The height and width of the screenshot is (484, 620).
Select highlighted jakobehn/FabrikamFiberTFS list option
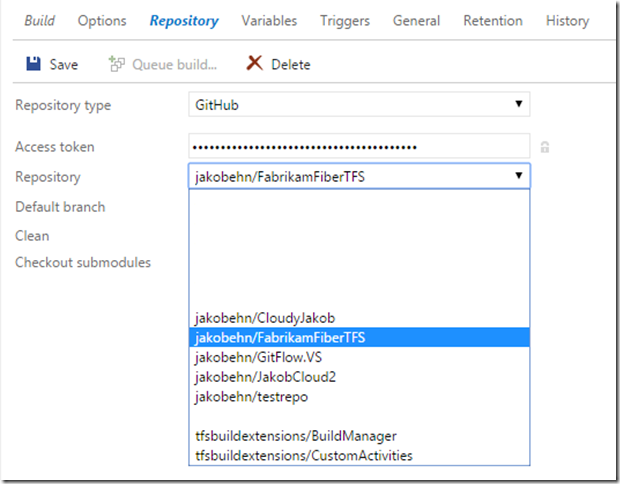[x=359, y=337]
